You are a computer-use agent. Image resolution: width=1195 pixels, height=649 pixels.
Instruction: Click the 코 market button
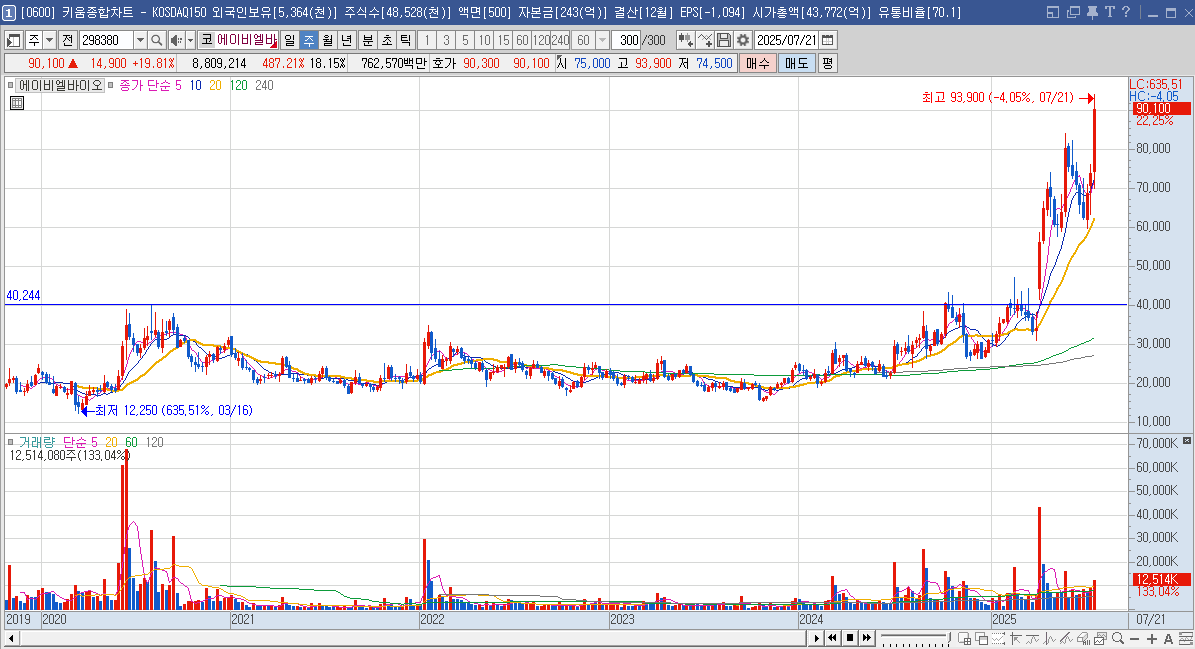[x=207, y=40]
